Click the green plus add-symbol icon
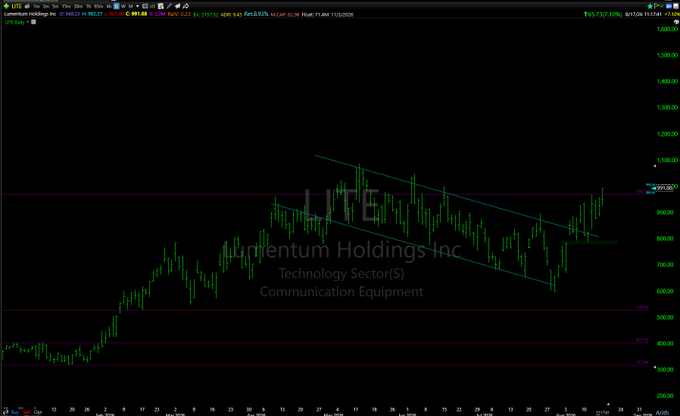The image size is (680, 416). (6, 6)
